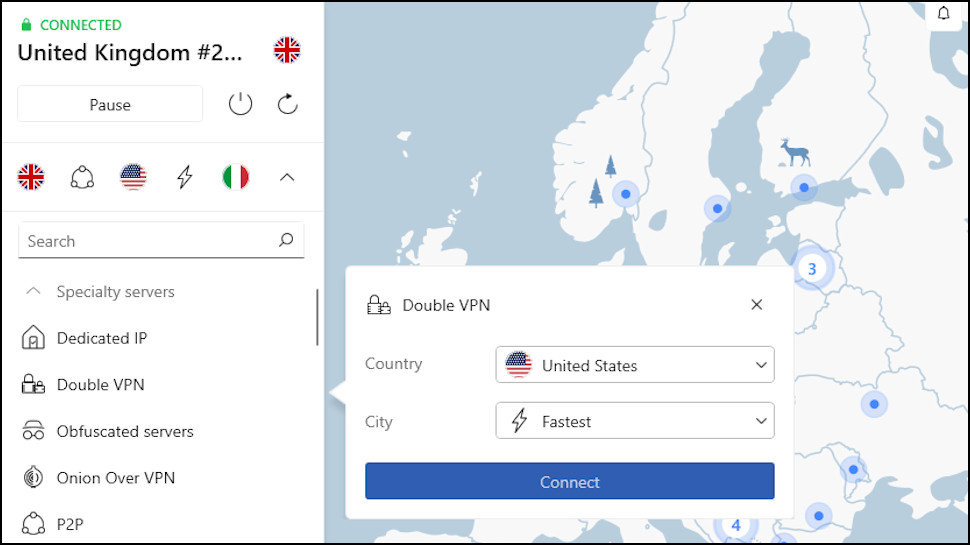This screenshot has width=970, height=545.
Task: Collapse the recent connections row chevron
Action: pos(287,178)
